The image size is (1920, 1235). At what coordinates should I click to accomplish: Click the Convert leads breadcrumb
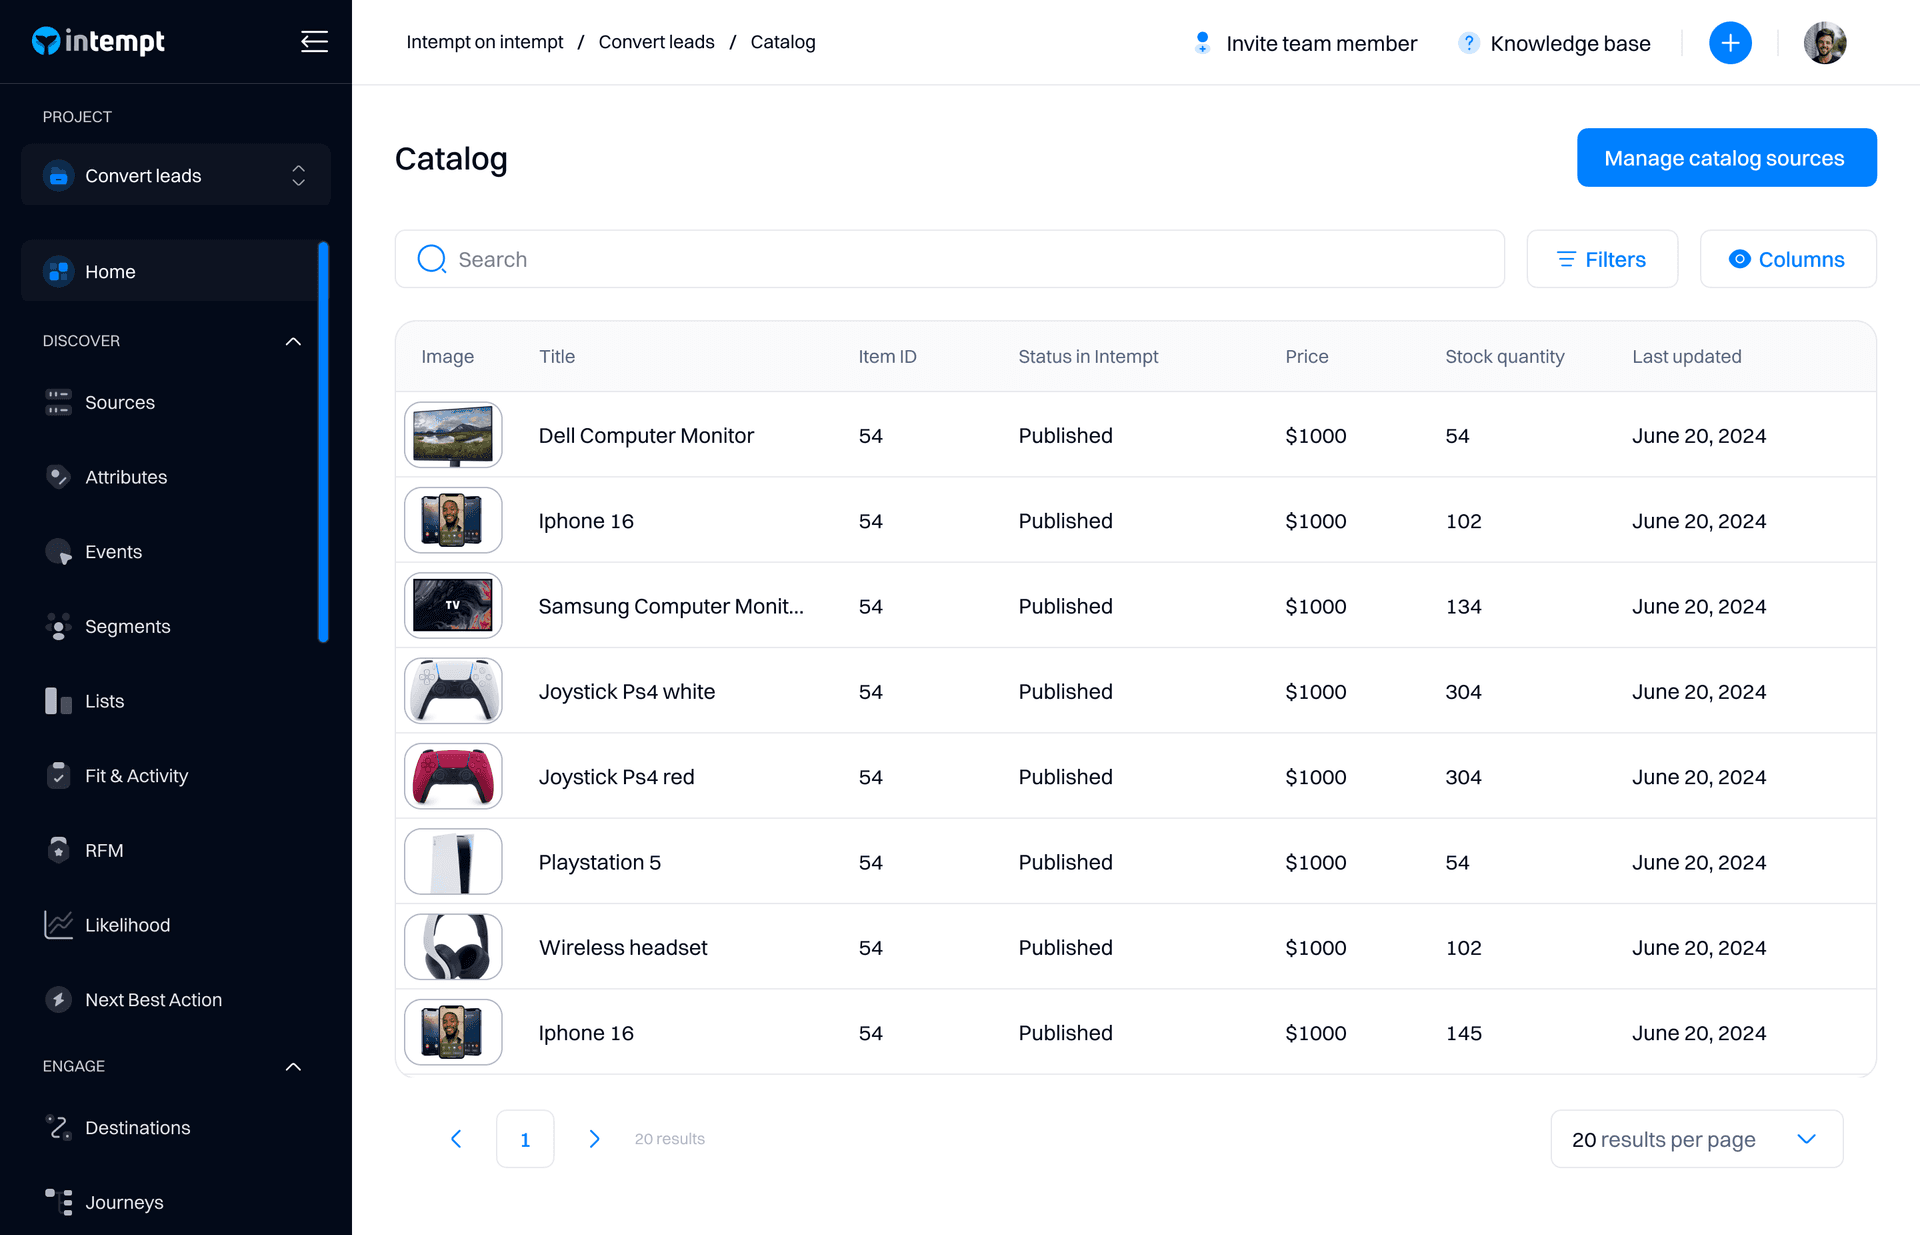tap(656, 42)
